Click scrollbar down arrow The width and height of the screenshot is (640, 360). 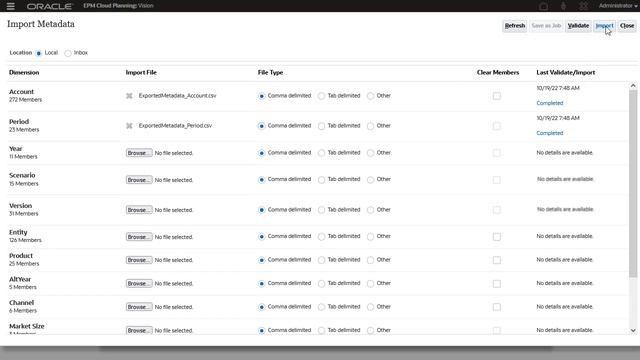point(633,331)
